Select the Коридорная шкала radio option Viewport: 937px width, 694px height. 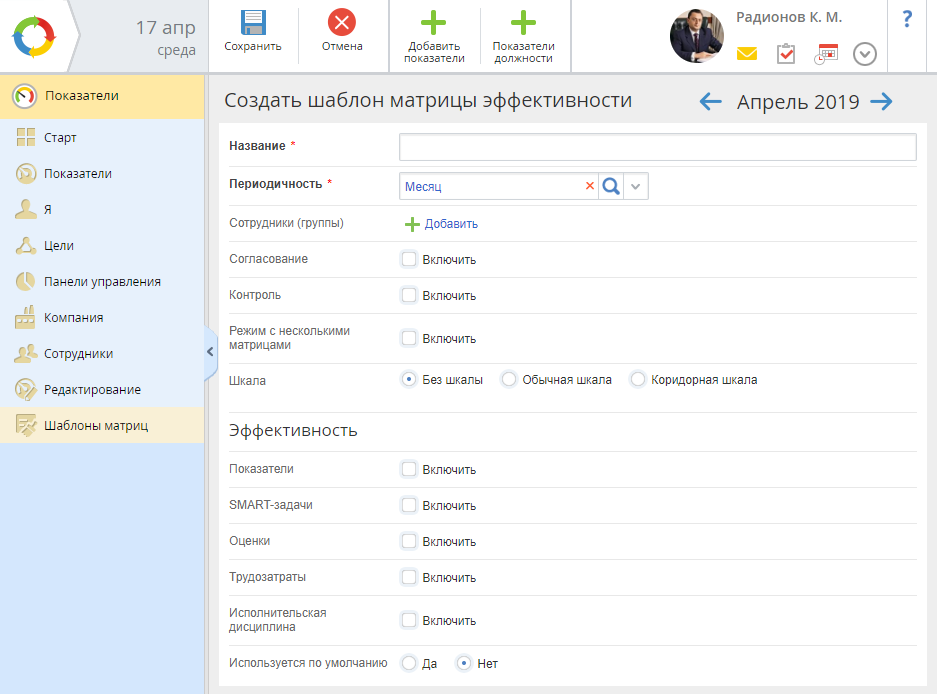click(638, 380)
